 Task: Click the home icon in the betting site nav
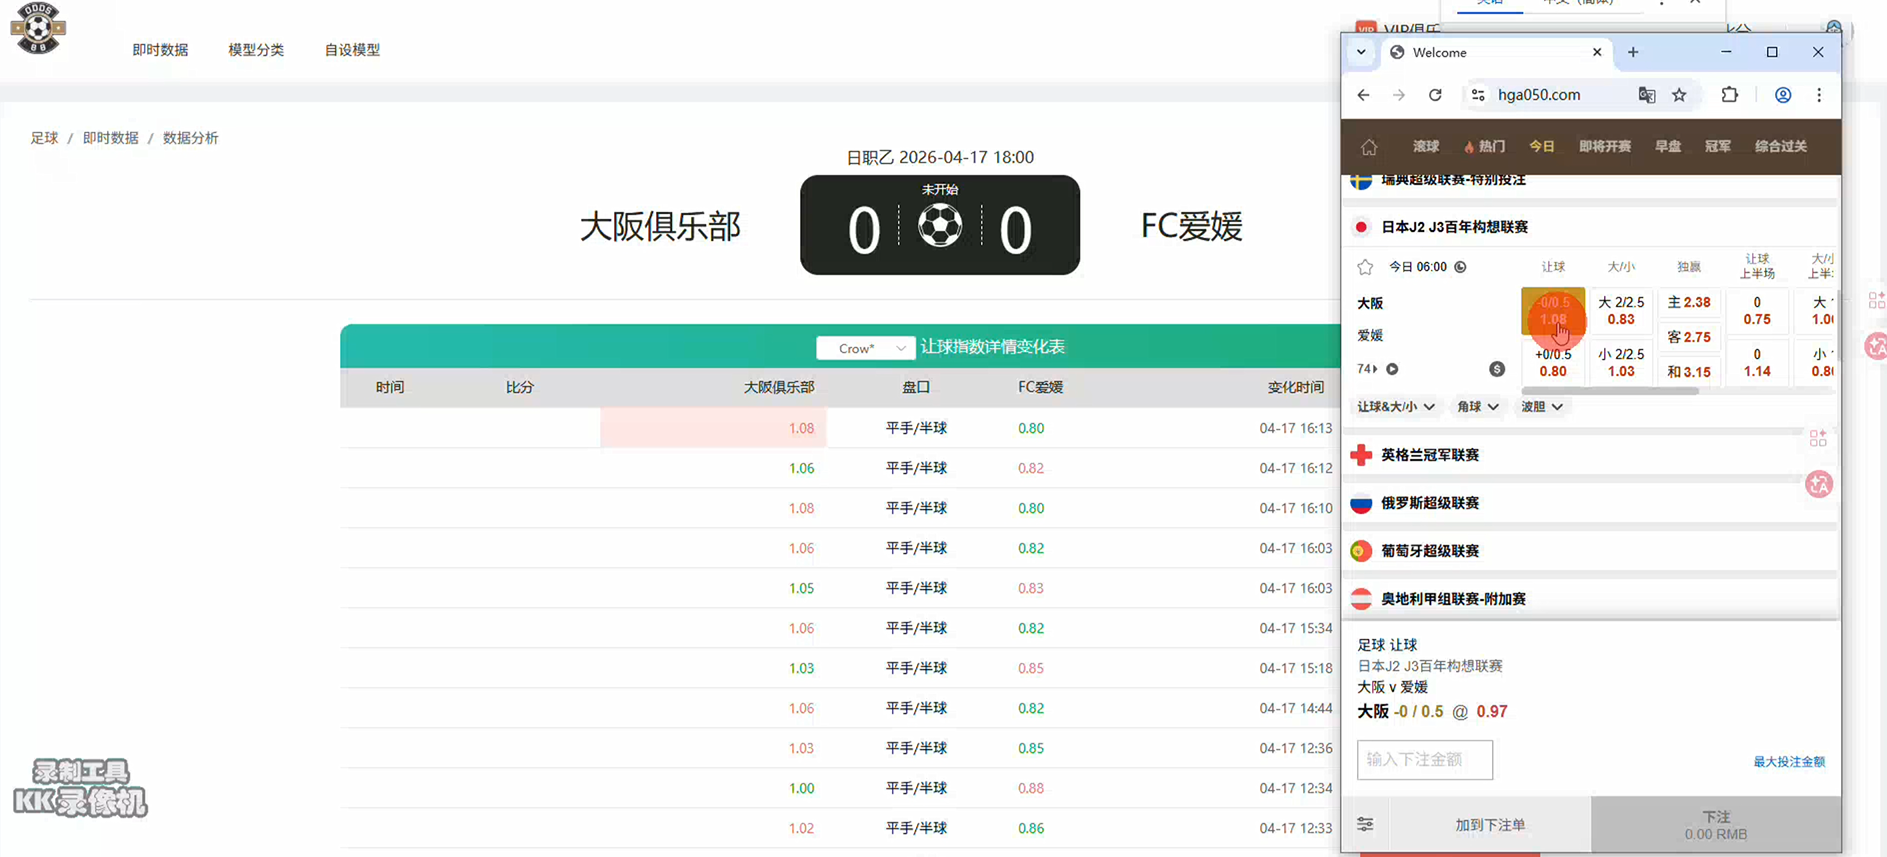[1369, 147]
